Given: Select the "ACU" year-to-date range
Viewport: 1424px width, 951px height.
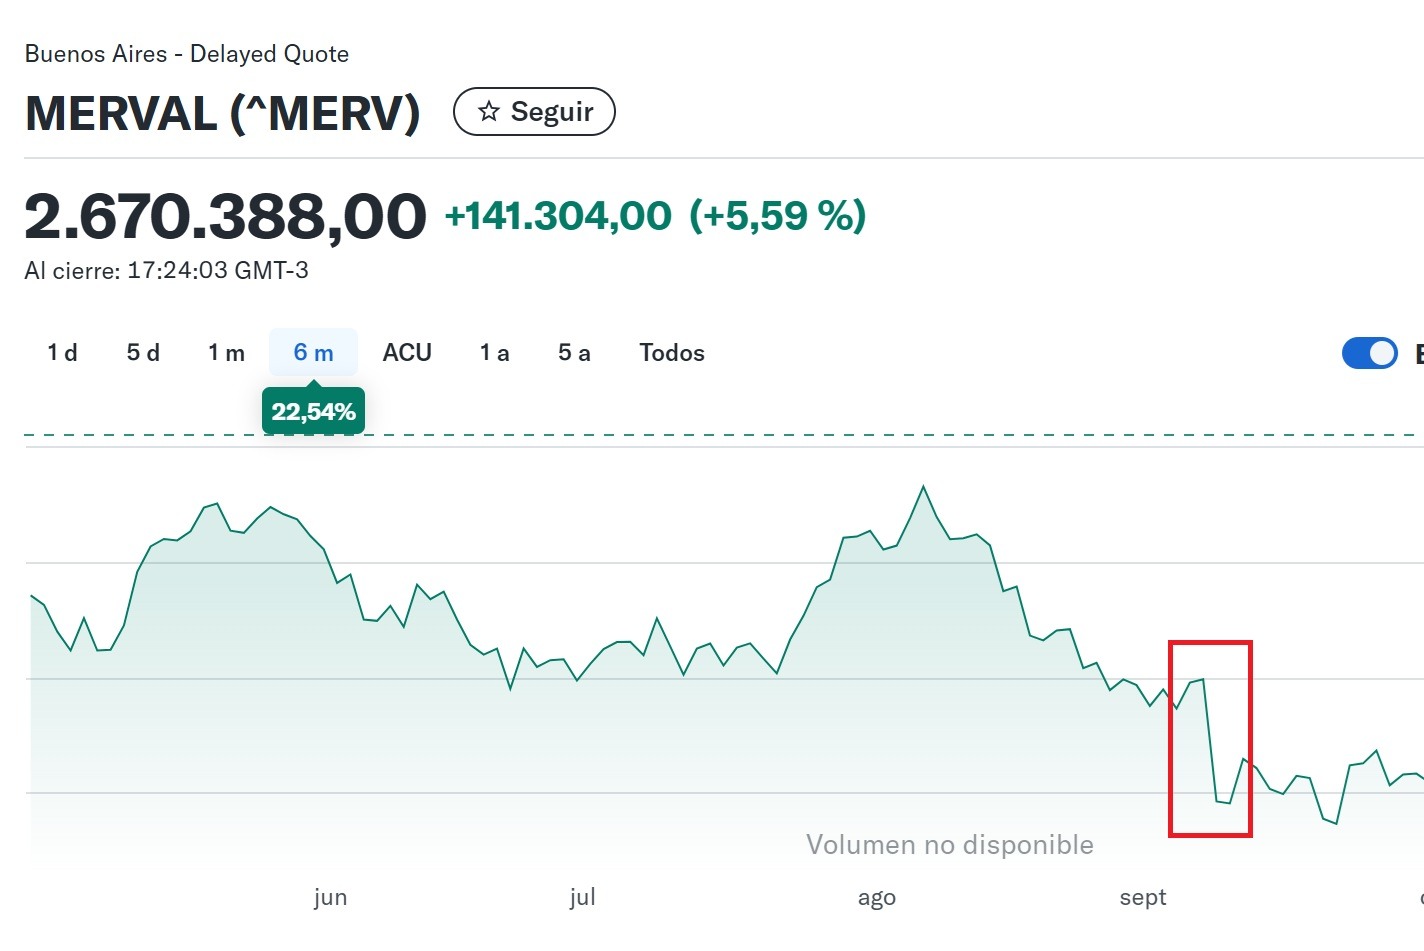Looking at the screenshot, I should coord(406,352).
